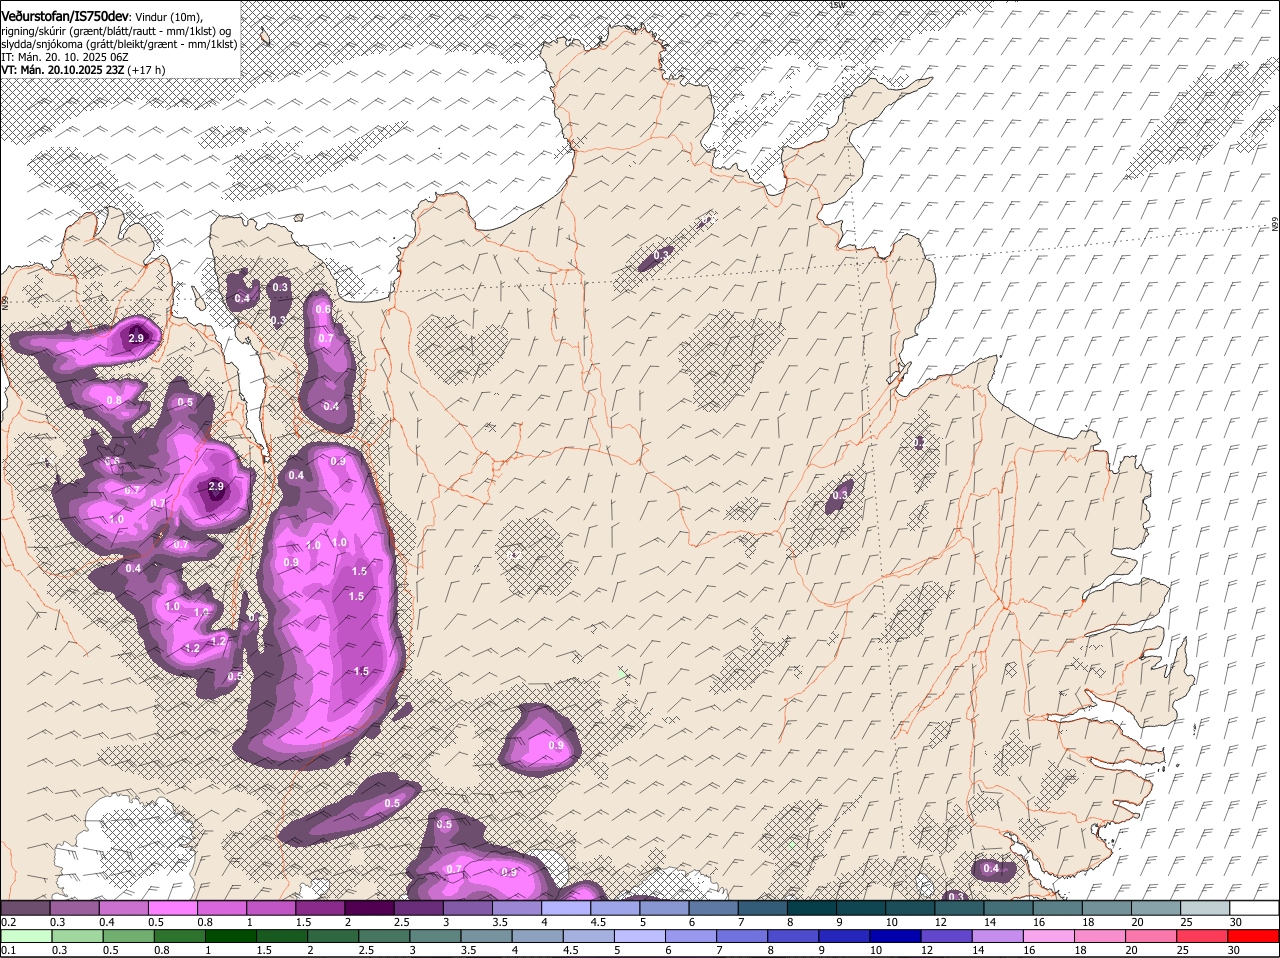Click the 15W longitude label
The width and height of the screenshot is (1280, 958).
[x=838, y=5]
